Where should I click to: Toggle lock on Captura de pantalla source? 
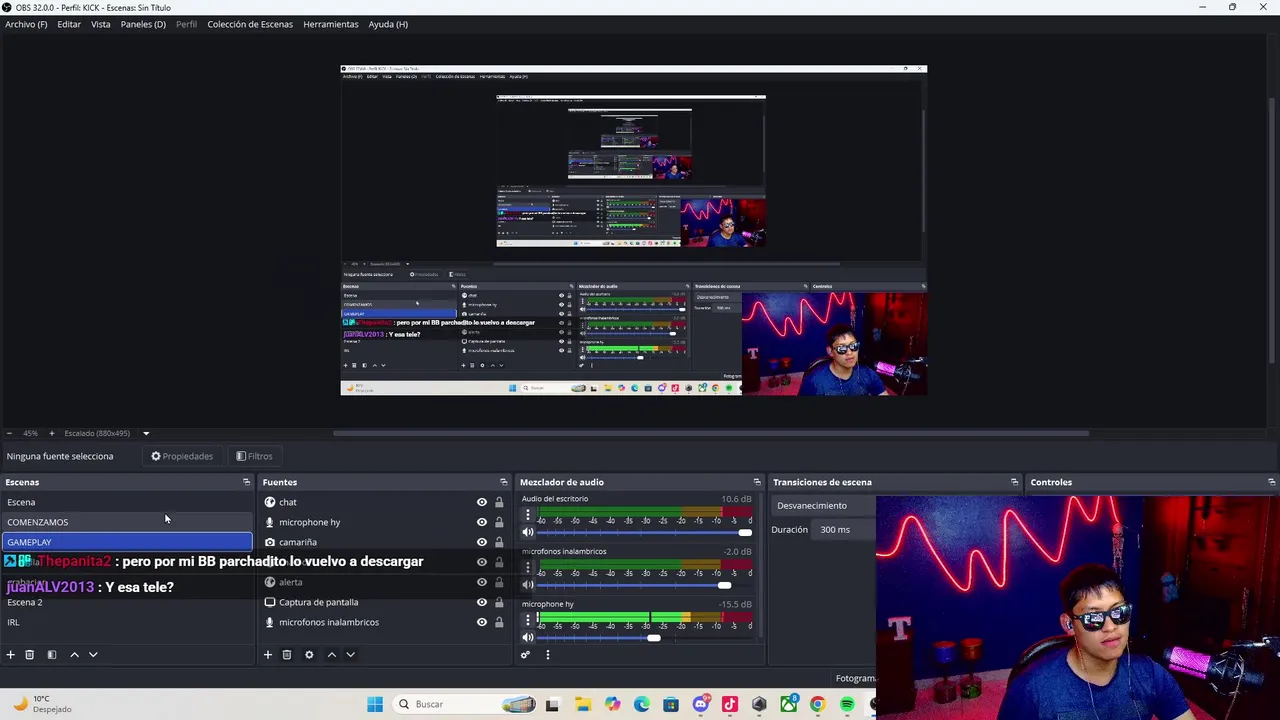pos(499,602)
